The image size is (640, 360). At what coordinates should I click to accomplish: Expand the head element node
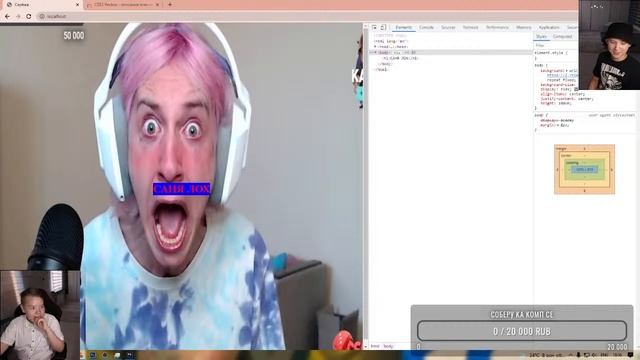point(375,47)
